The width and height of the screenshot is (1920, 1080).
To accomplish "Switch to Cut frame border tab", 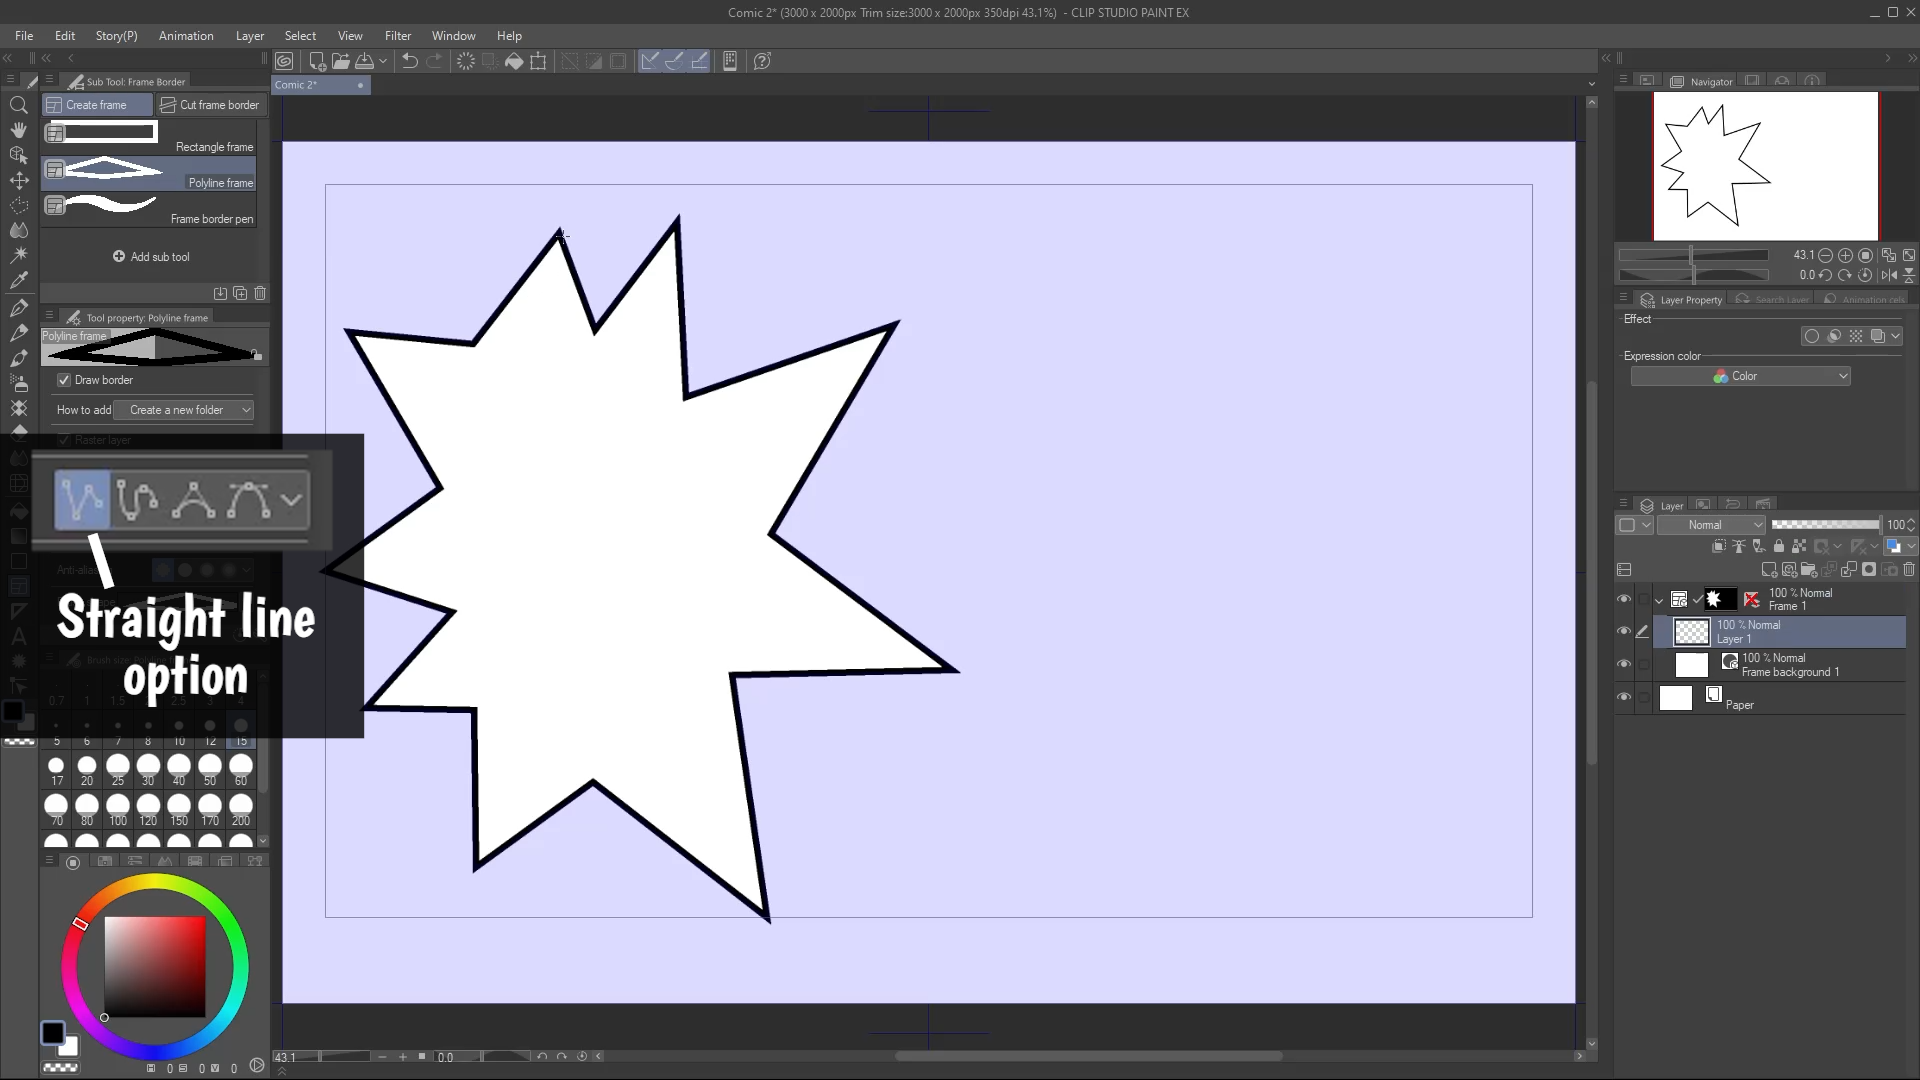I will [x=210, y=105].
